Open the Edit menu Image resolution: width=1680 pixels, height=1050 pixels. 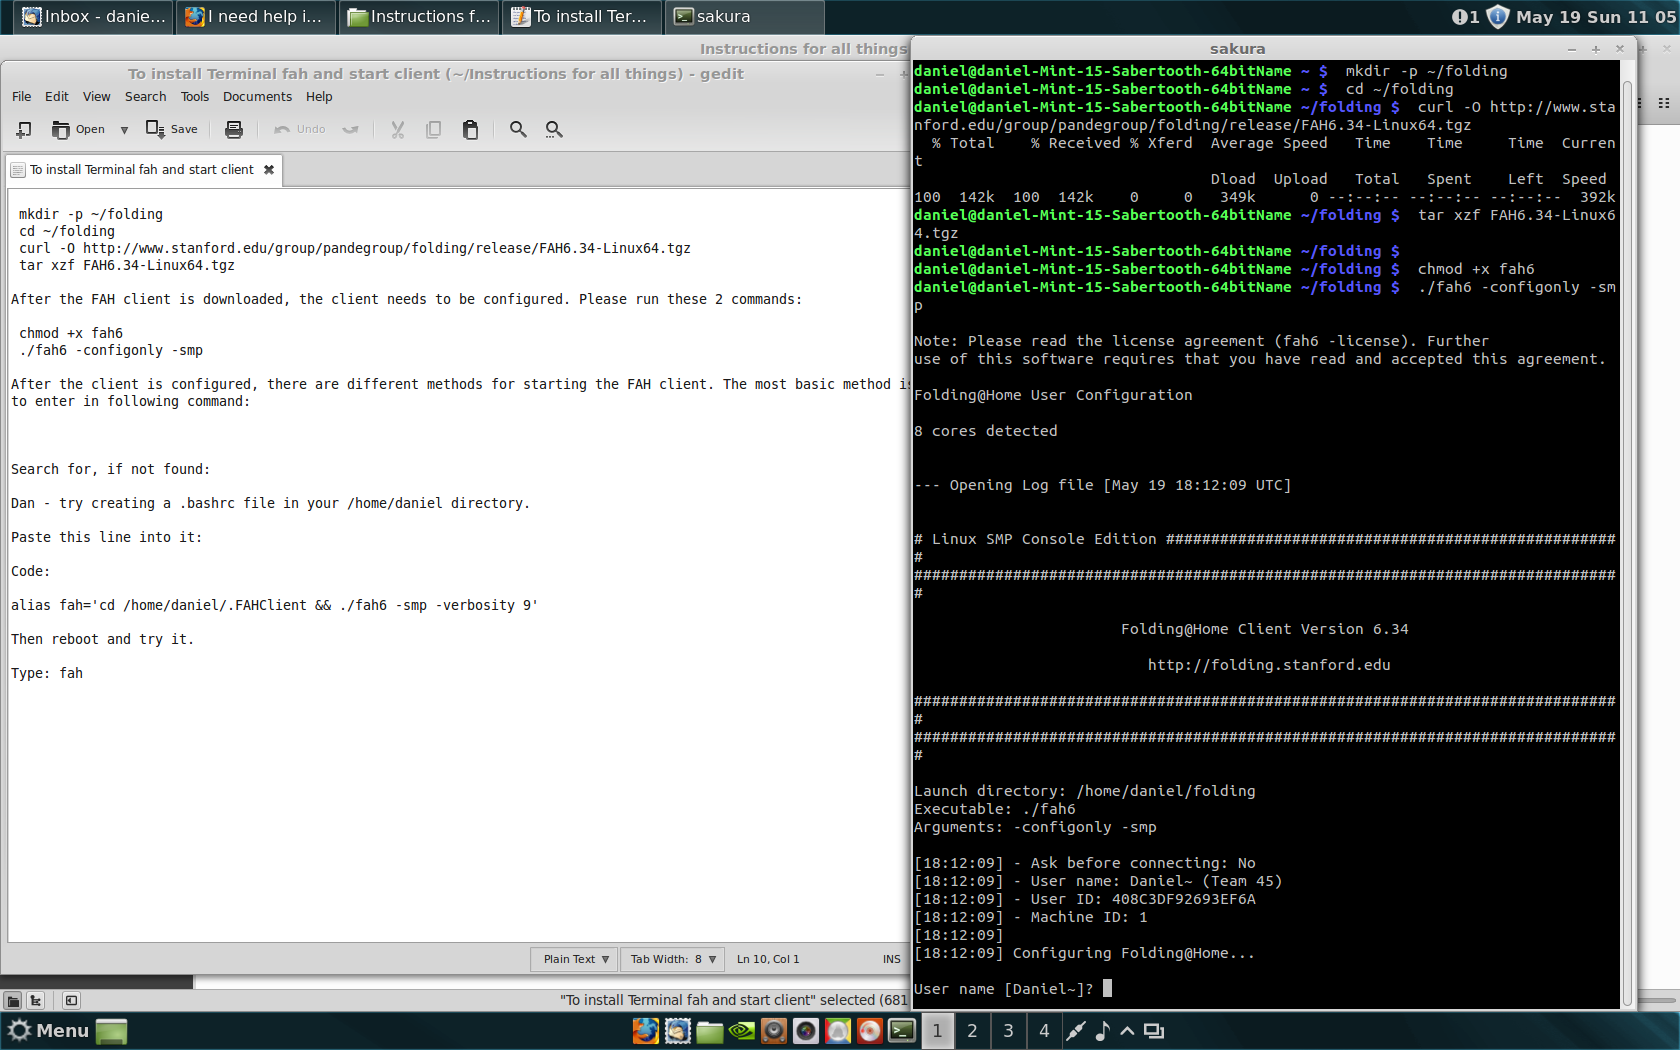pos(57,97)
